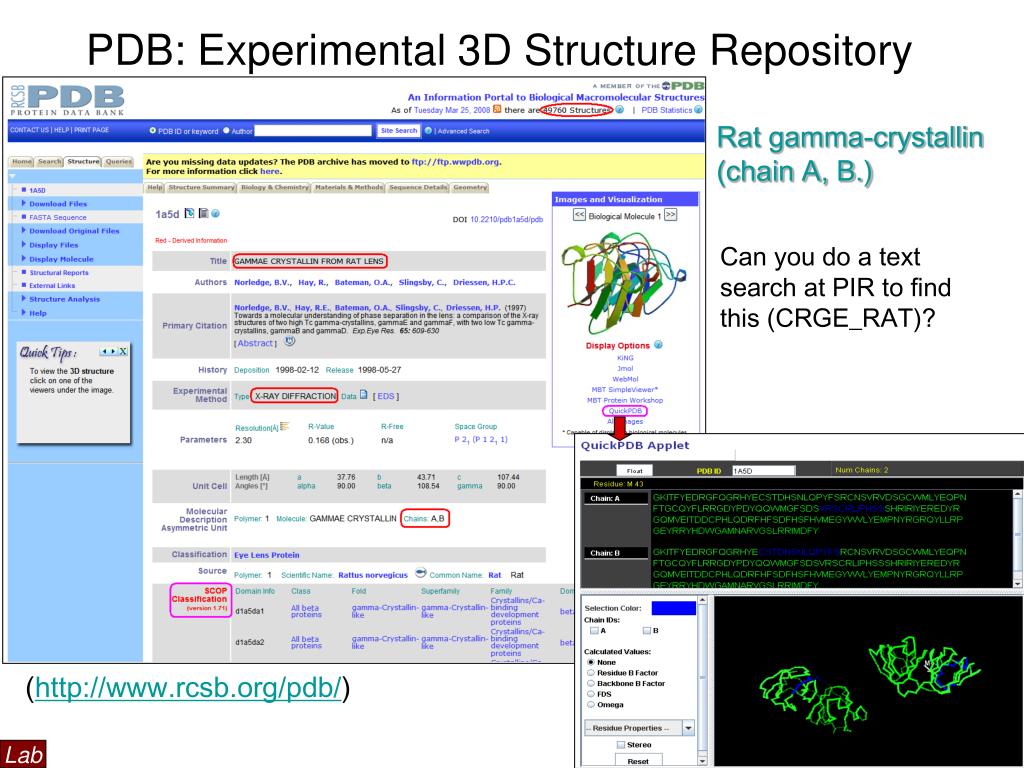
Task: Go to next Quick Tip arrow
Action: coord(113,351)
